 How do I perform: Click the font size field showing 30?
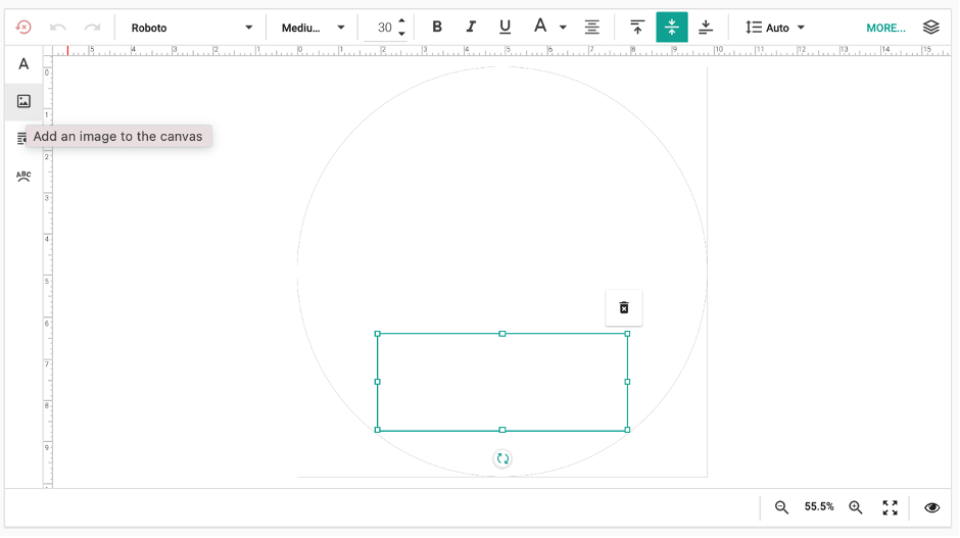[384, 28]
